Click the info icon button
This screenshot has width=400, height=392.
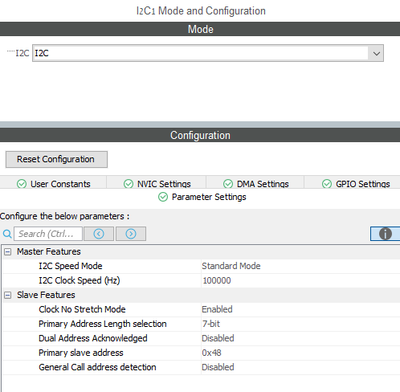pyautogui.click(x=385, y=234)
